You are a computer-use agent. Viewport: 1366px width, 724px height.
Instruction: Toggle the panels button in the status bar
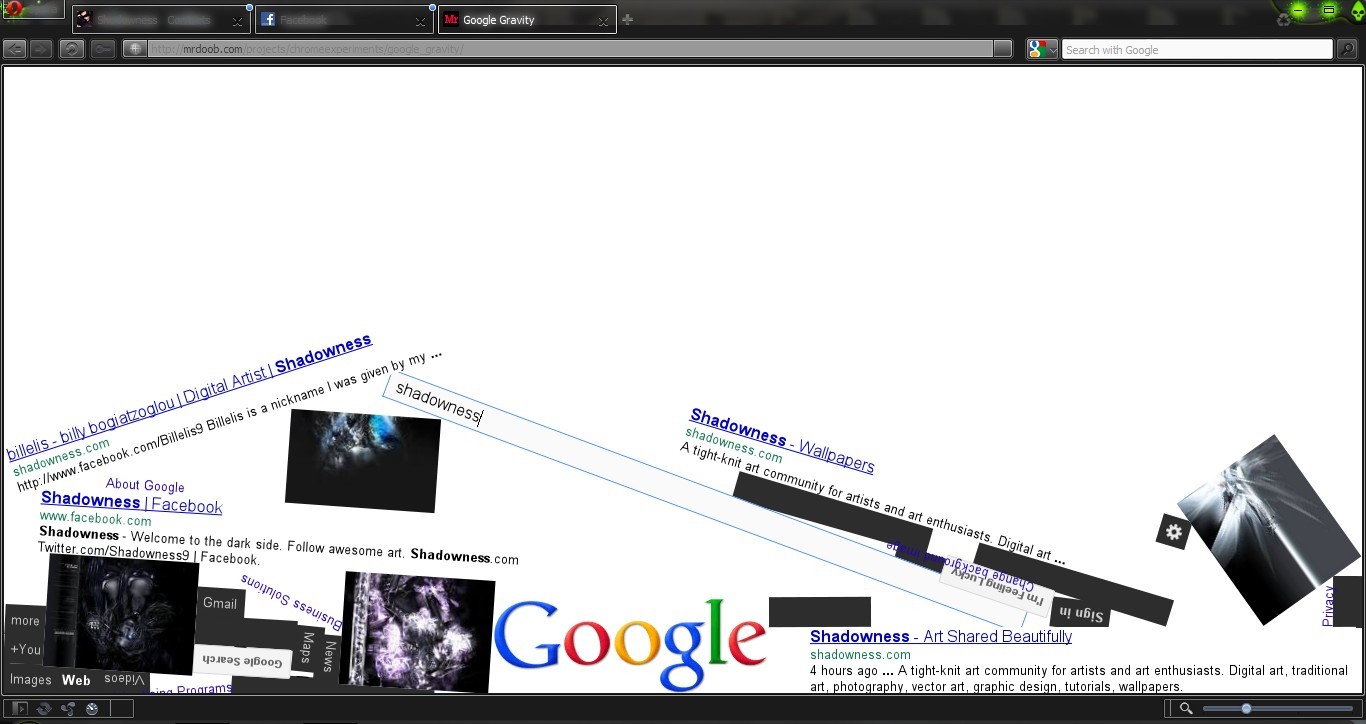point(20,709)
